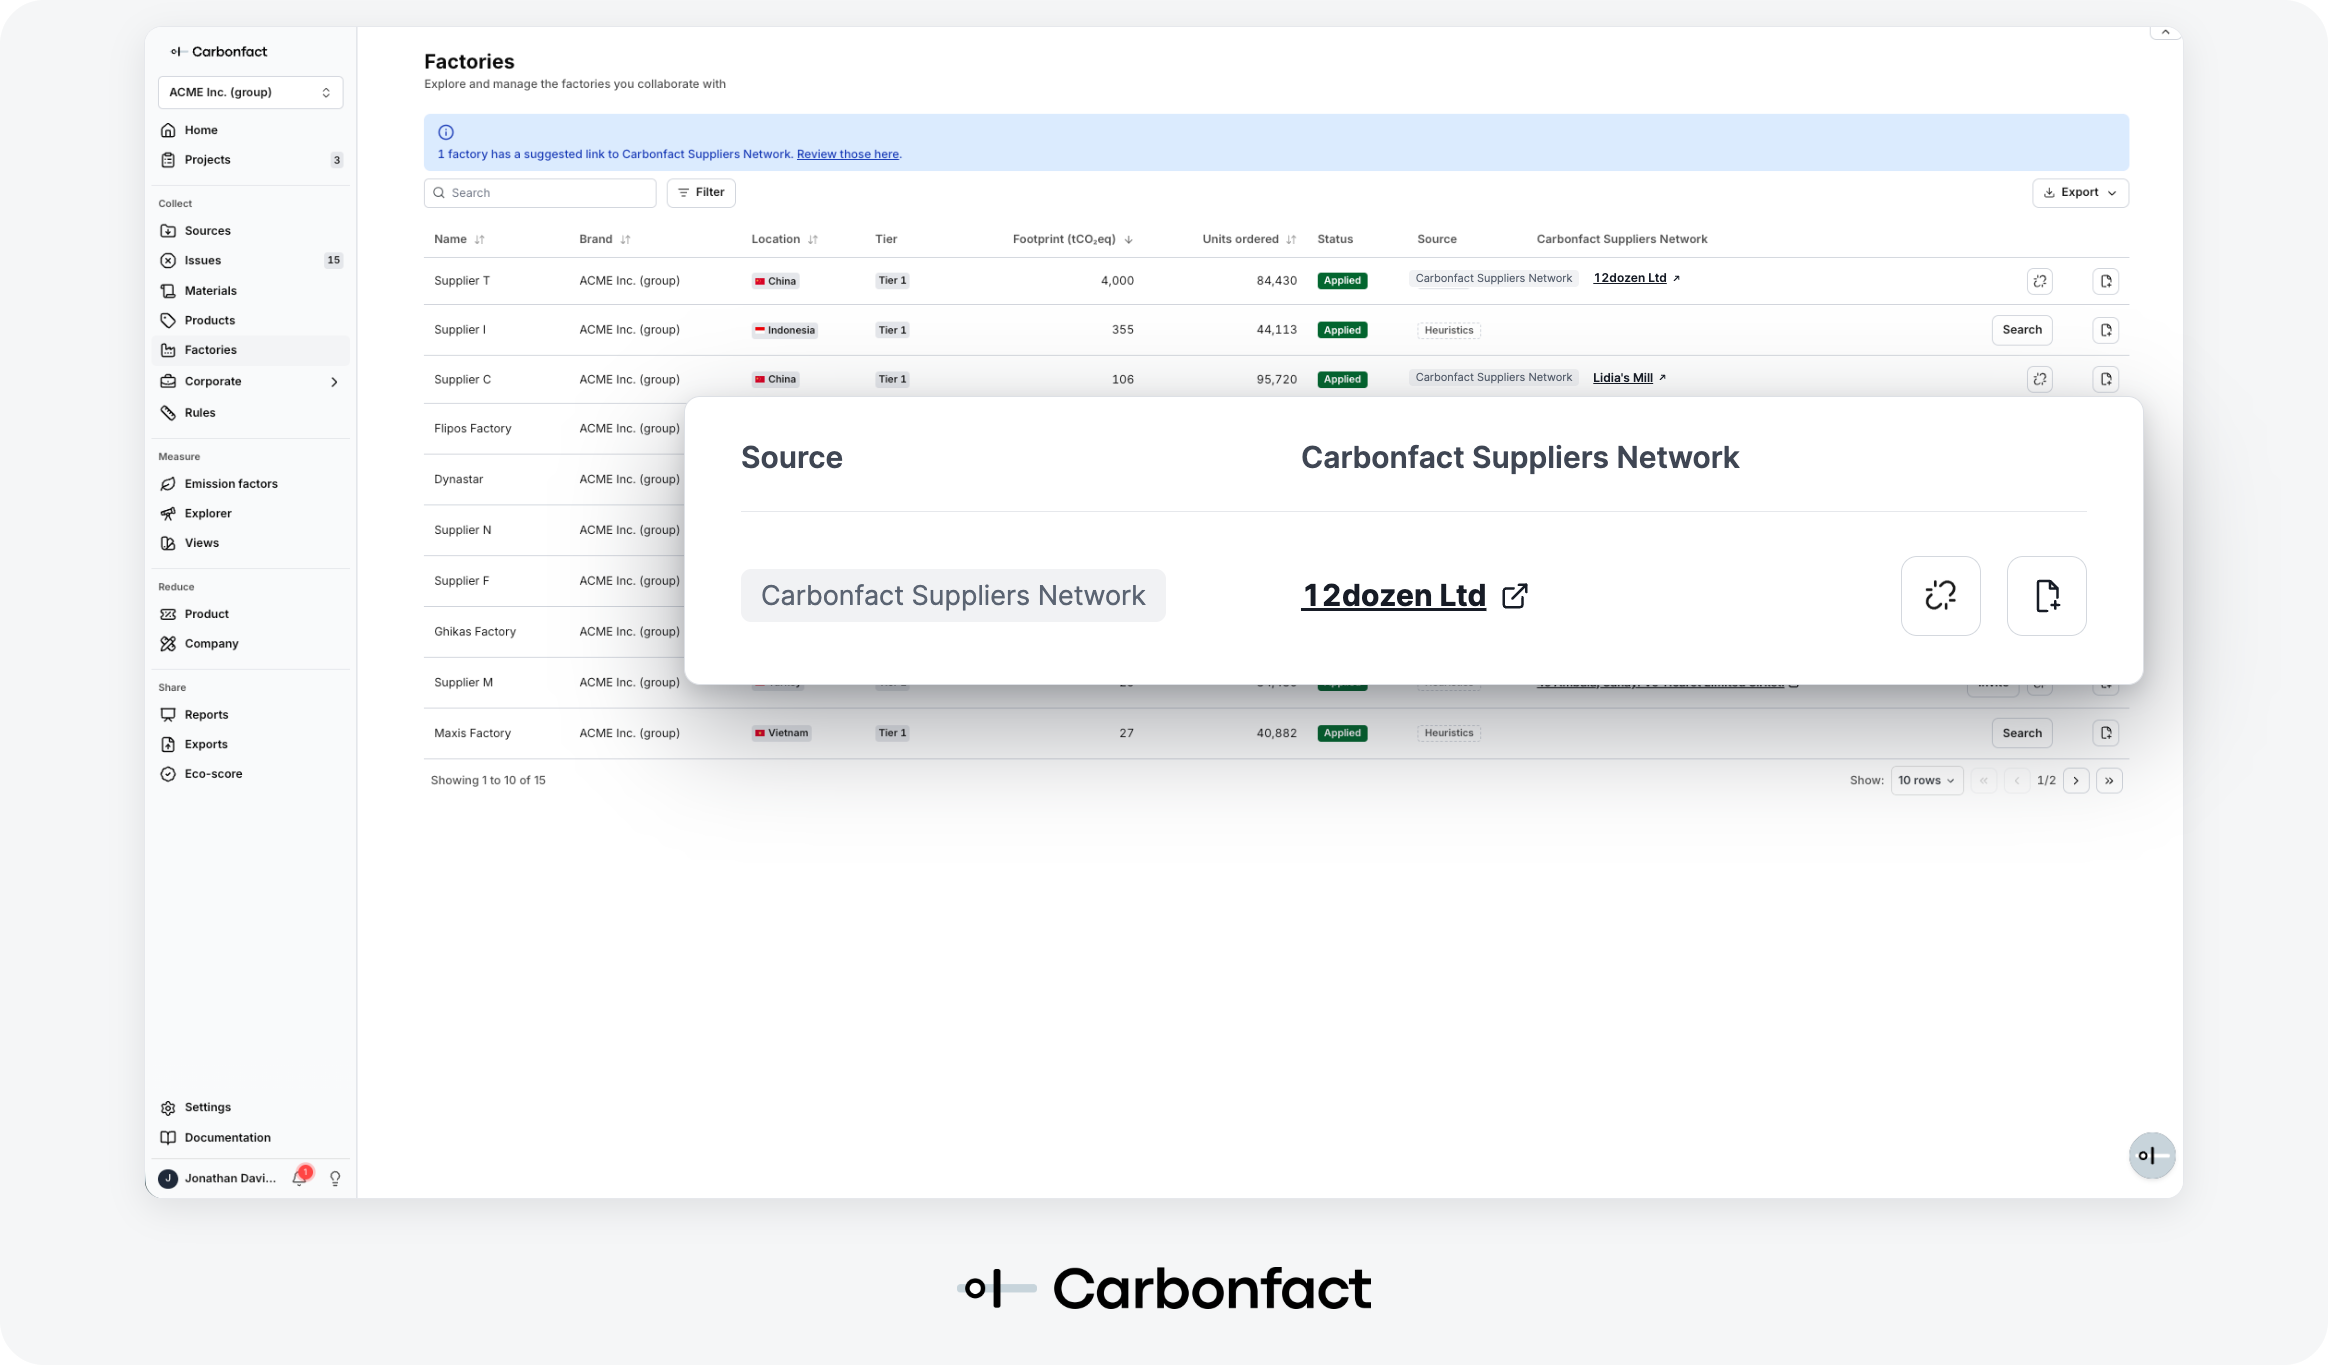Go to Projects in the sidebar
2328x1365 pixels.
[x=207, y=160]
